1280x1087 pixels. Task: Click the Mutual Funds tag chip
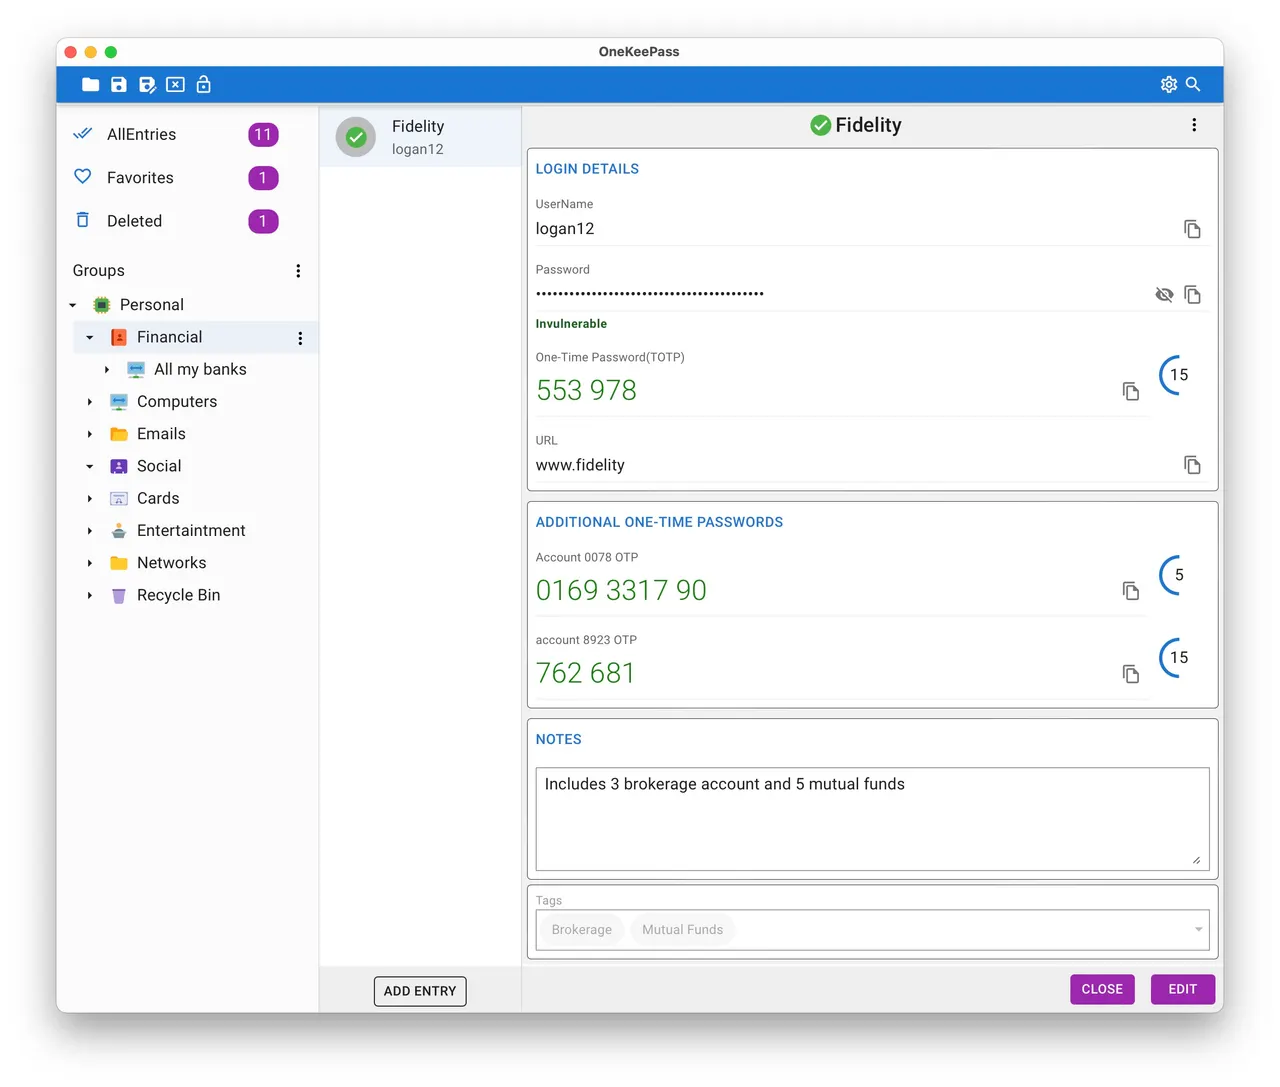pos(682,930)
